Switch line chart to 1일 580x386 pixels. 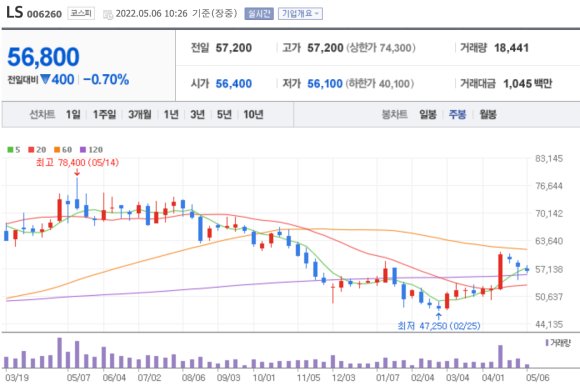point(73,115)
